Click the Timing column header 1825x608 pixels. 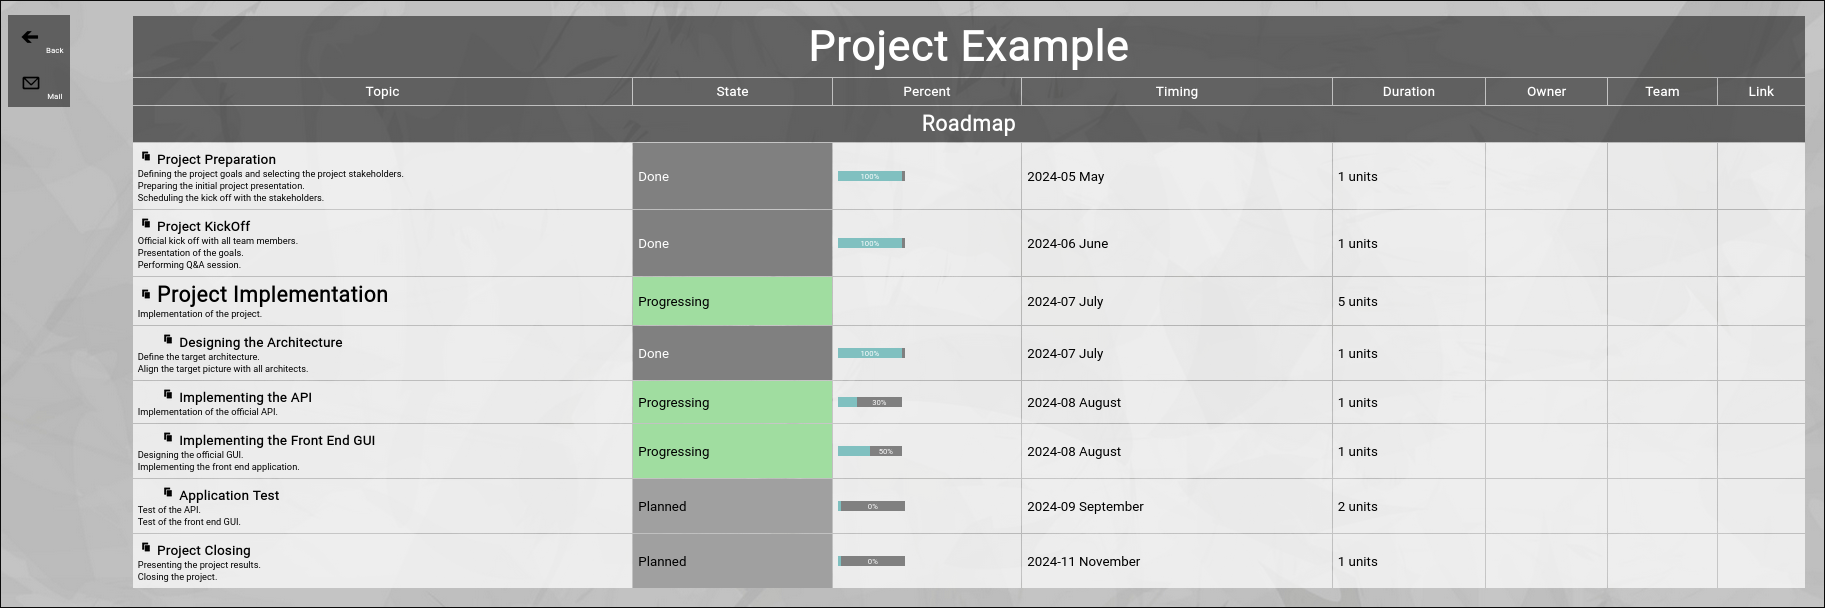pyautogui.click(x=1176, y=92)
